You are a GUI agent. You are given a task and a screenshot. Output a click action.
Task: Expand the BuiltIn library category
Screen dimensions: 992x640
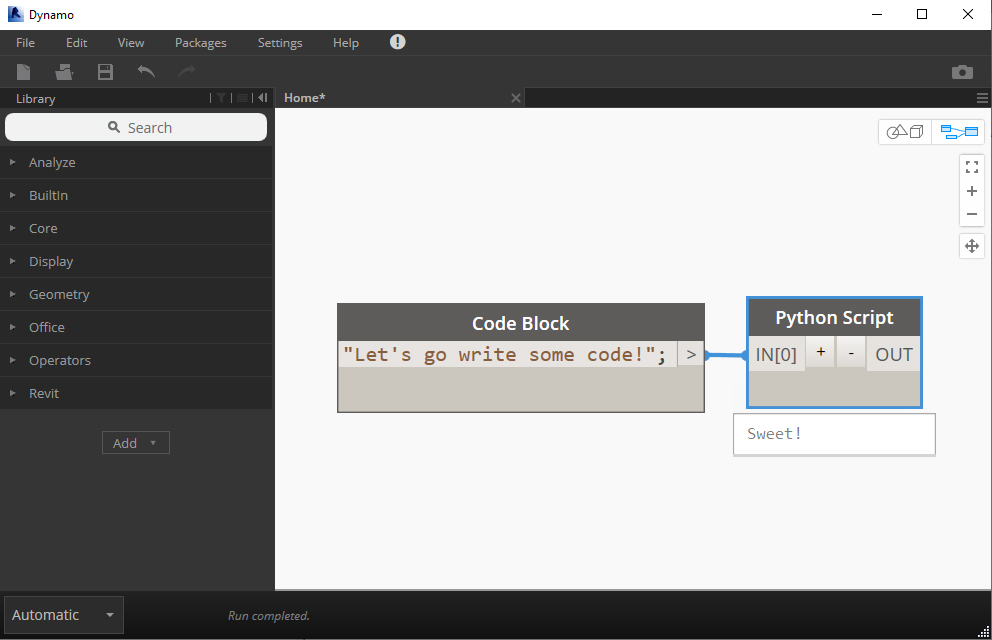pos(136,195)
